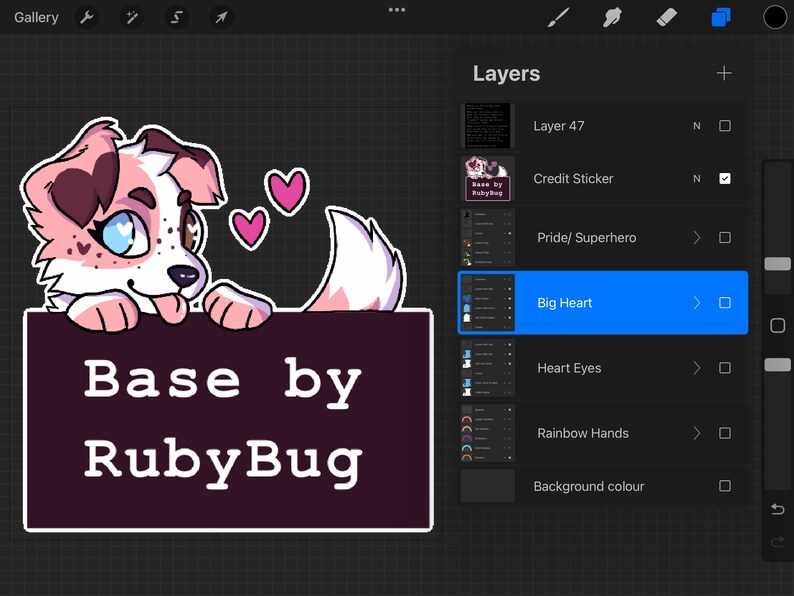Tap the sidebar modify square button
Image resolution: width=794 pixels, height=596 pixels.
coord(777,326)
